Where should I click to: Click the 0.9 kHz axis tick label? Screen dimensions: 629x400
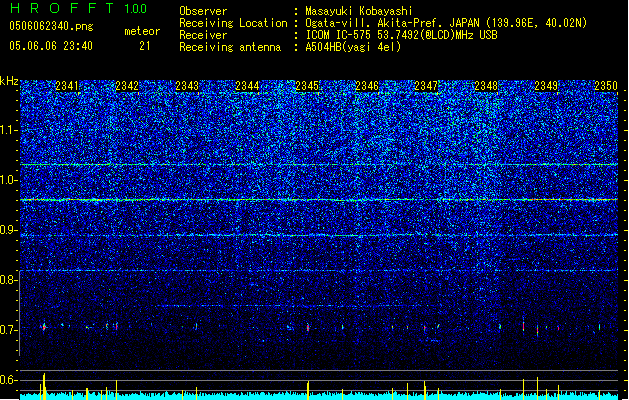[x=9, y=230]
